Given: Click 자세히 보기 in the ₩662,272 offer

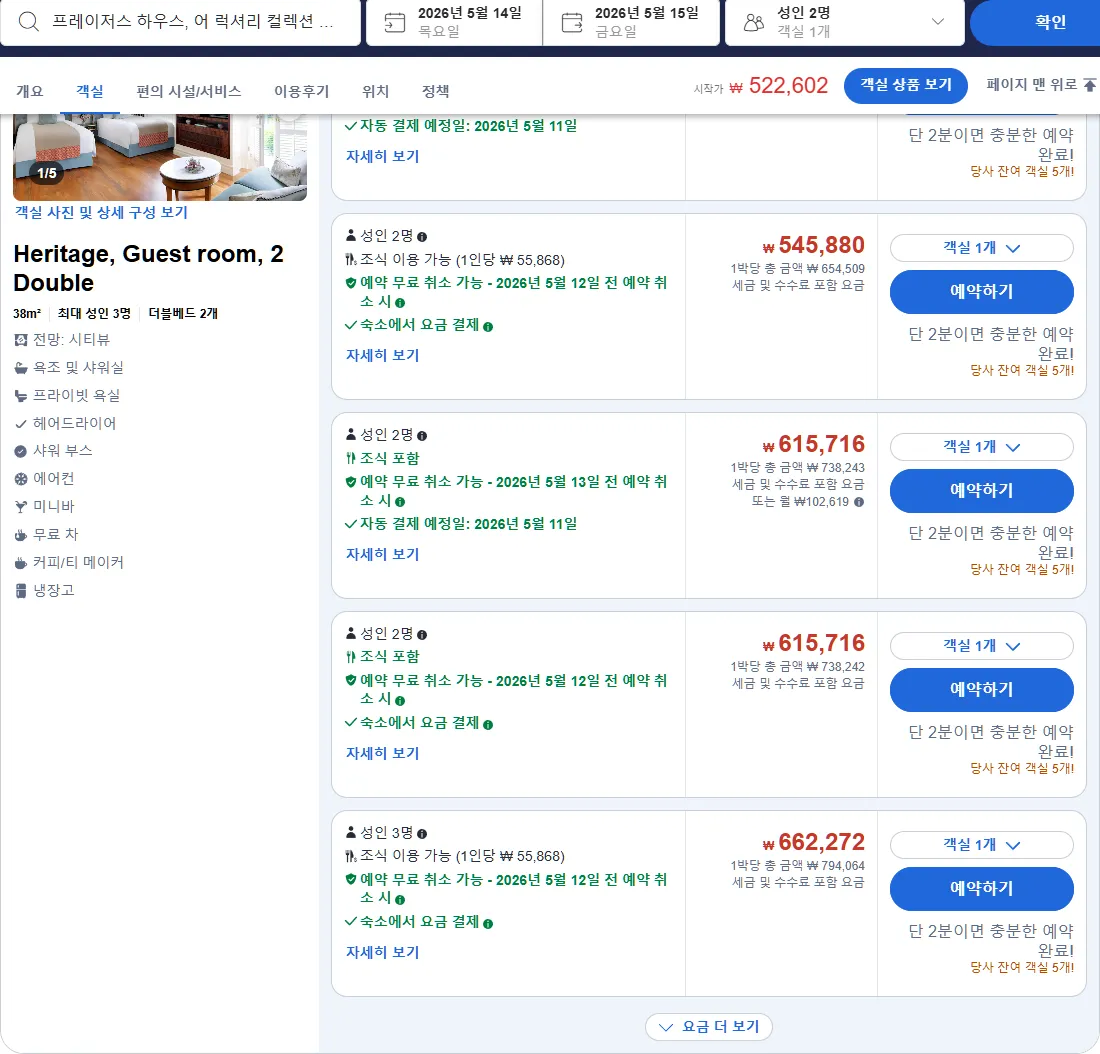Looking at the screenshot, I should [382, 953].
